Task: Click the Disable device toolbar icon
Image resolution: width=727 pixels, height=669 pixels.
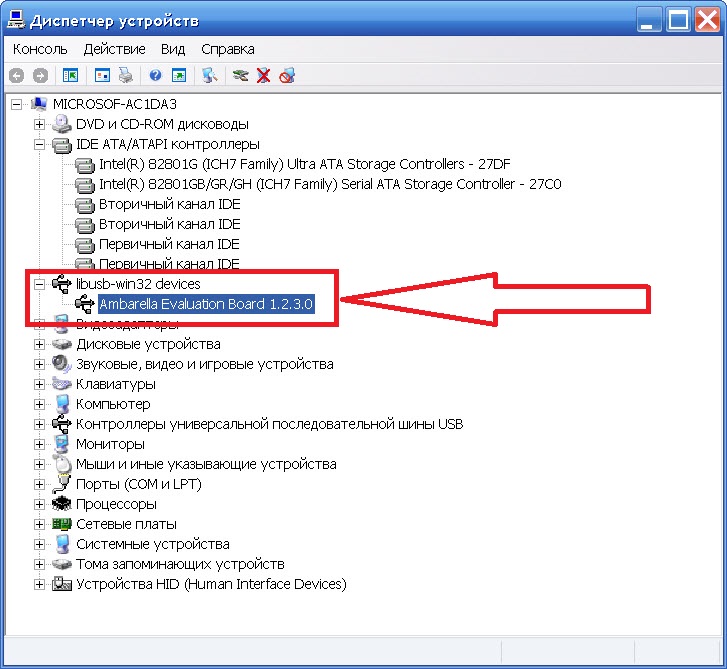Action: pos(287,75)
